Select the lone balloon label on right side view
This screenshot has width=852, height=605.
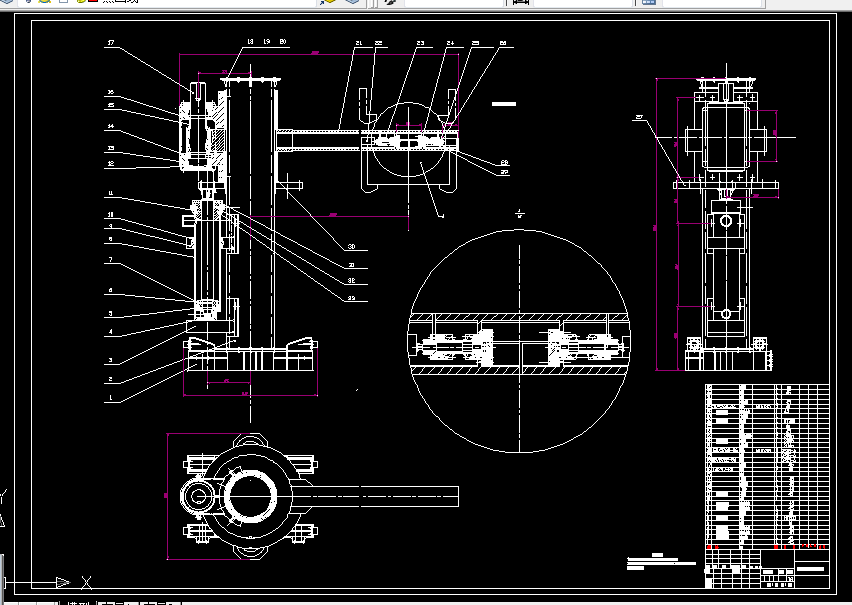(639, 116)
